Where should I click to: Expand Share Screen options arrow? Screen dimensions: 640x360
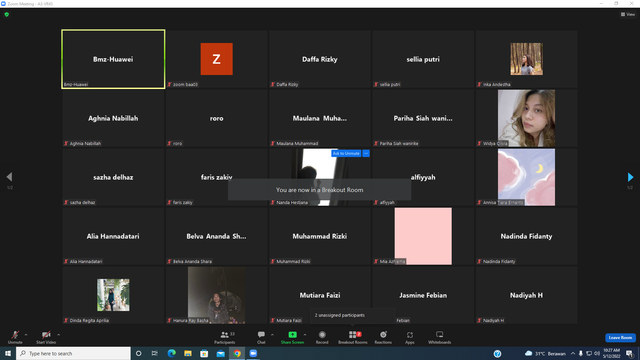(304, 335)
